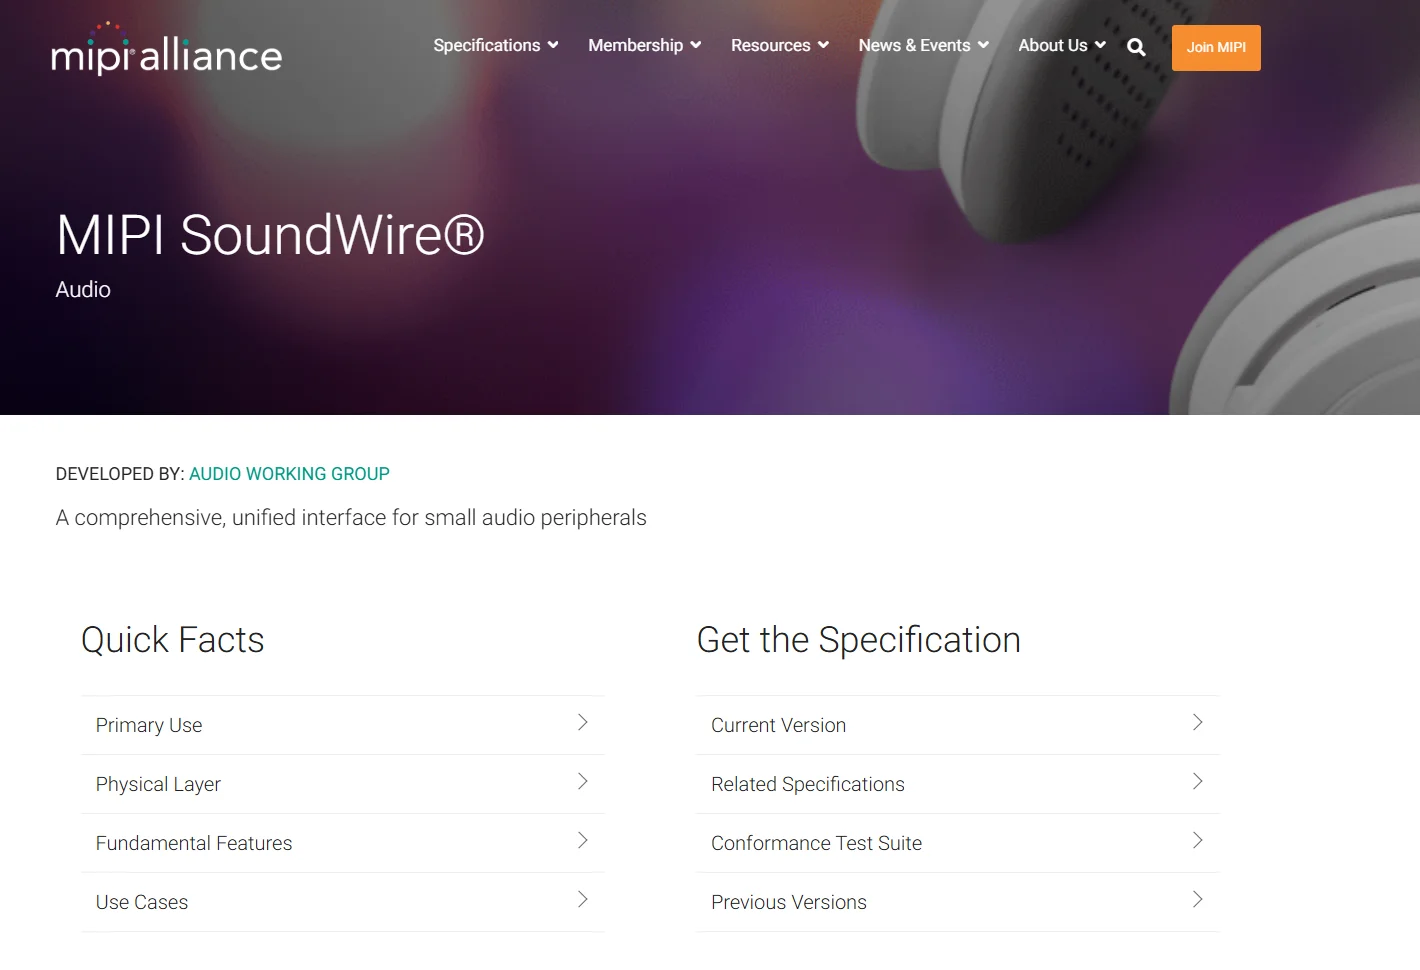Click chevron arrow beside Current Version
The image size is (1420, 970).
[1197, 723]
